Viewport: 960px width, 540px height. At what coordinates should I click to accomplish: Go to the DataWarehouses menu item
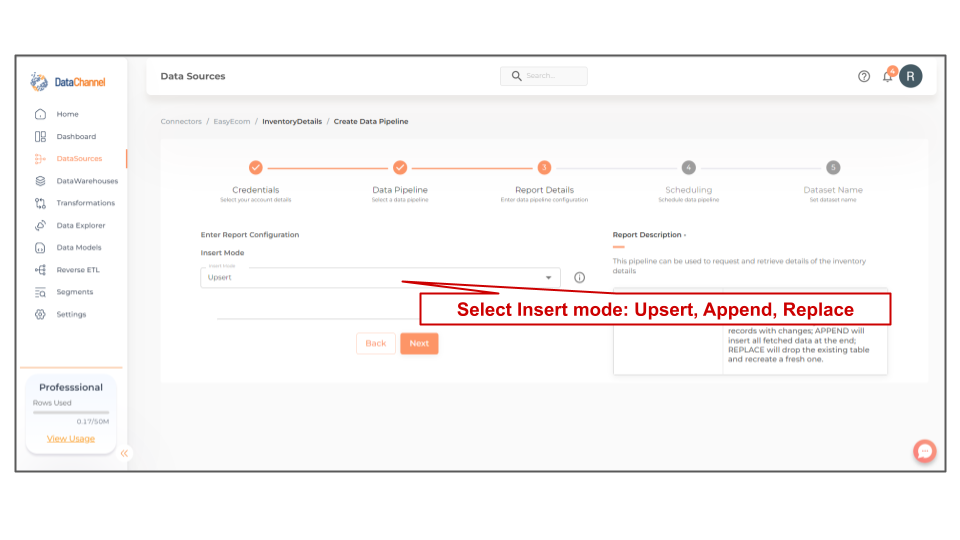coord(87,181)
